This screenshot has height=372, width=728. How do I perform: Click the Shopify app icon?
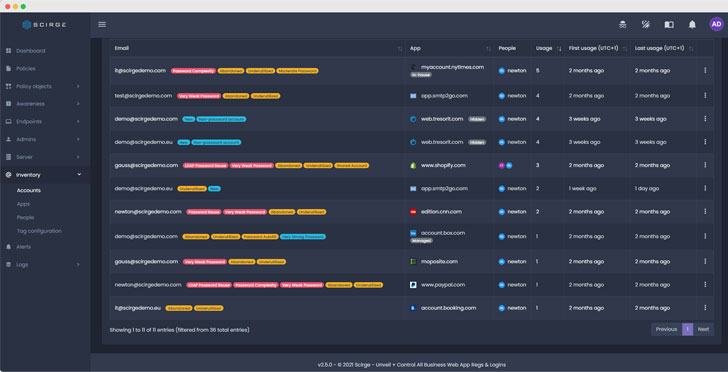(413, 165)
